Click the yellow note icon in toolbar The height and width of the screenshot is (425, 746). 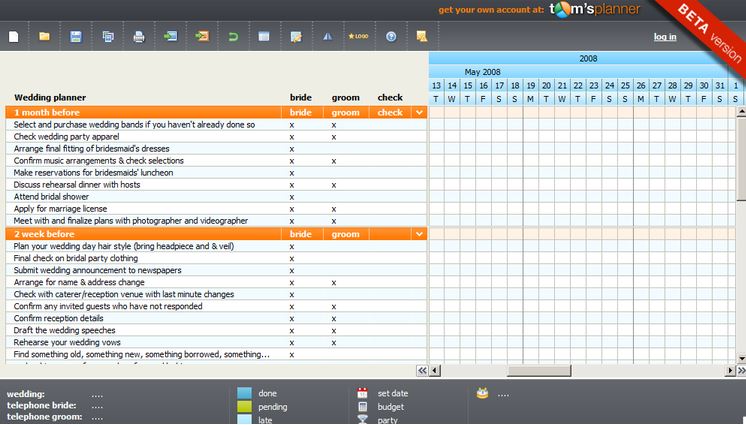[422, 36]
